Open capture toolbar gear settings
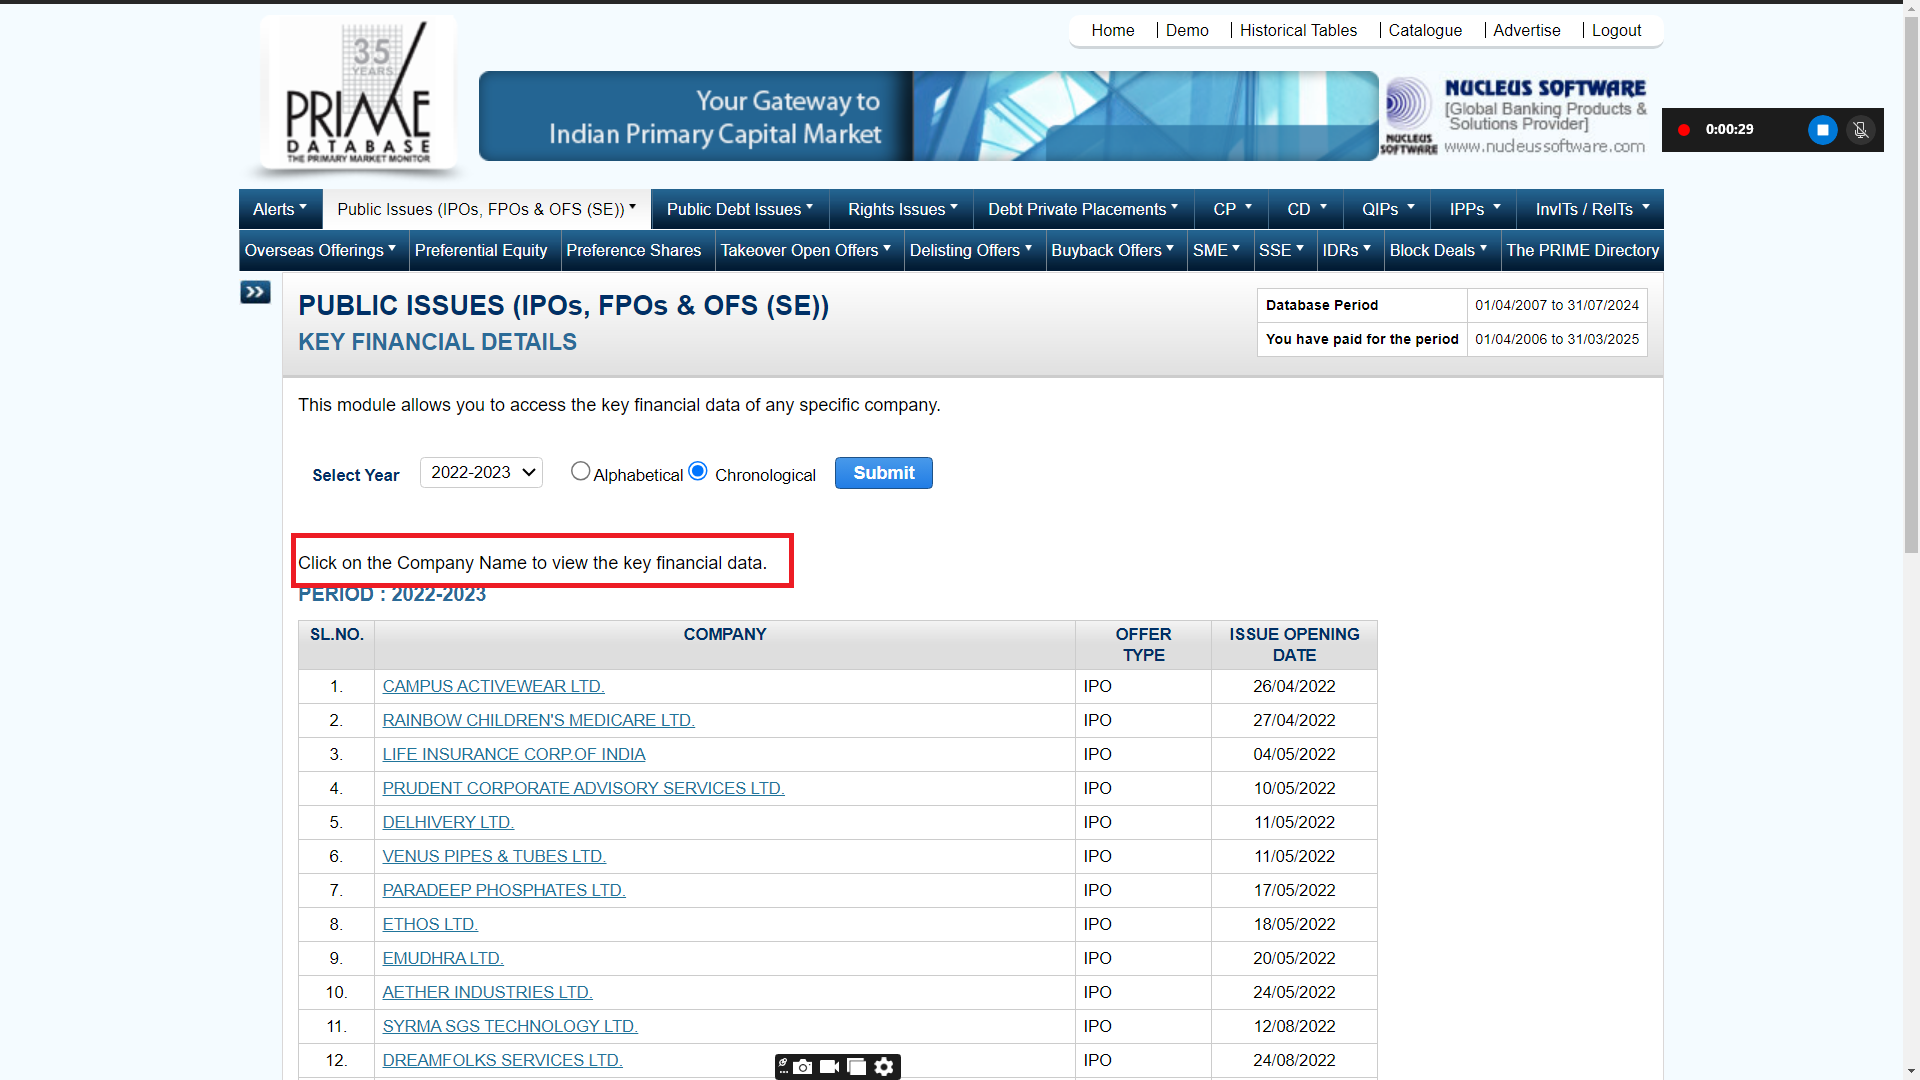 click(884, 1067)
